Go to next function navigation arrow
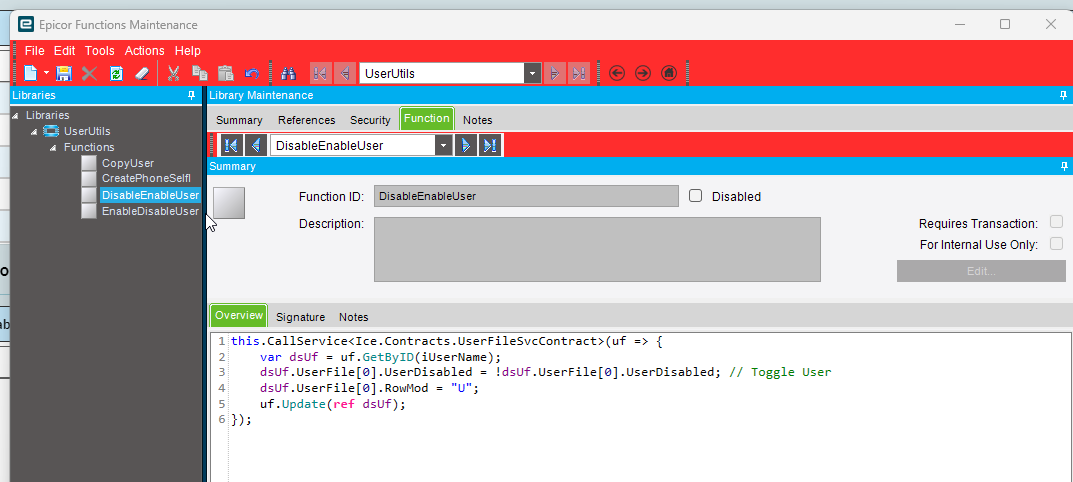Screen dimensions: 1073x482 point(466,145)
